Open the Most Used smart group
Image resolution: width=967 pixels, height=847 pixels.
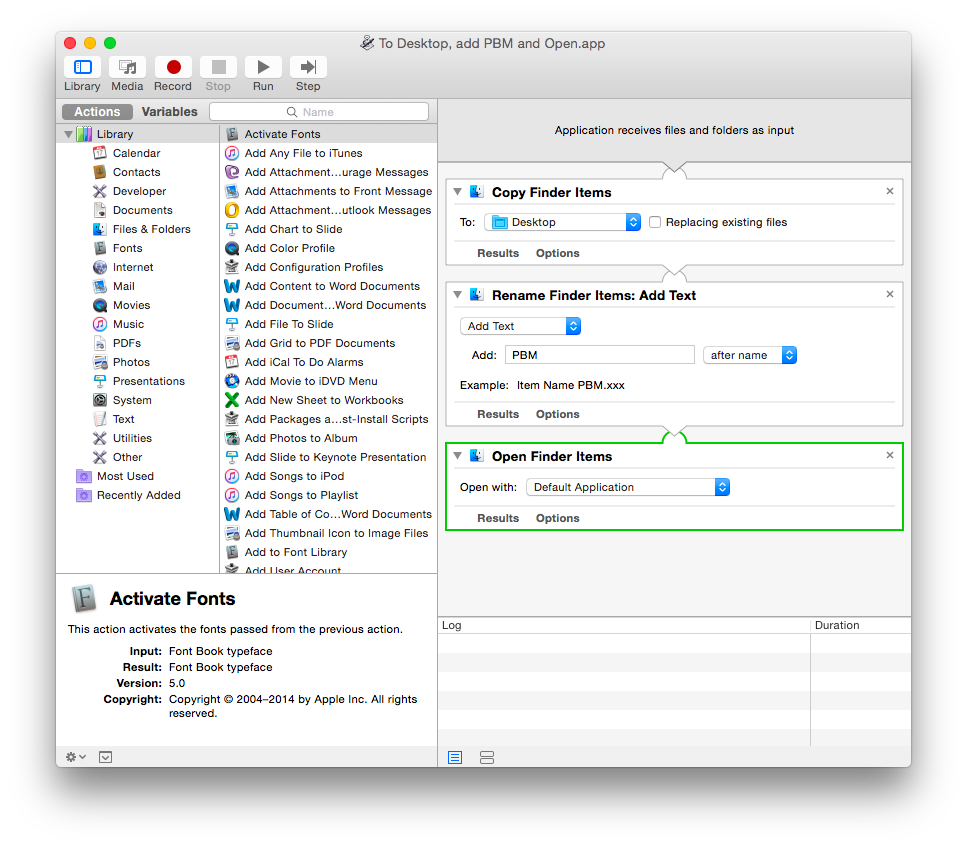tap(125, 476)
